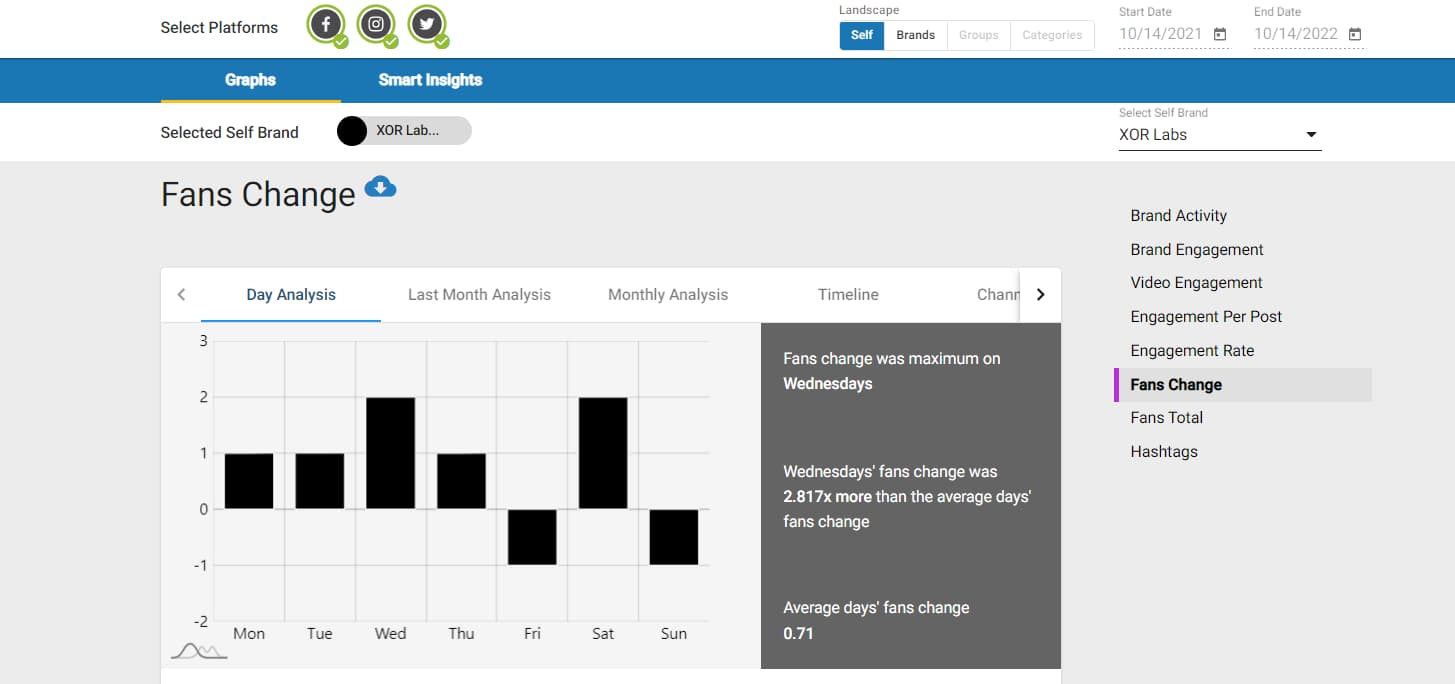
Task: Click the Start Date input field
Action: (x=1160, y=33)
